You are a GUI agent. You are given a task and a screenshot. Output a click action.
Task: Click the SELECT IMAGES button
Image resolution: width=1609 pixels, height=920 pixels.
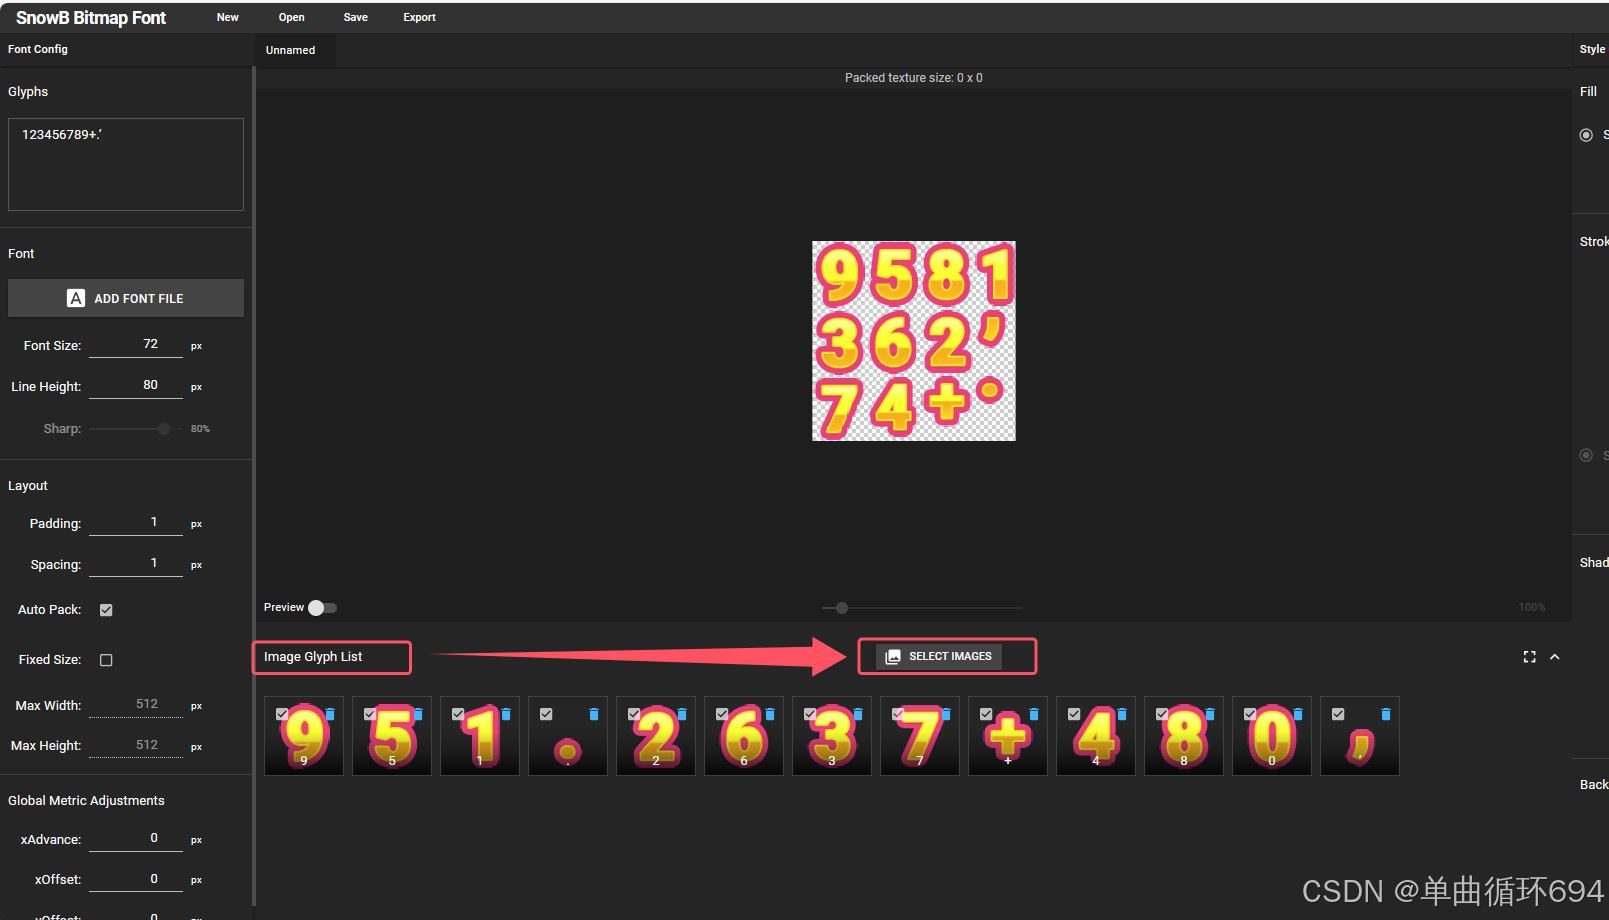coord(939,657)
